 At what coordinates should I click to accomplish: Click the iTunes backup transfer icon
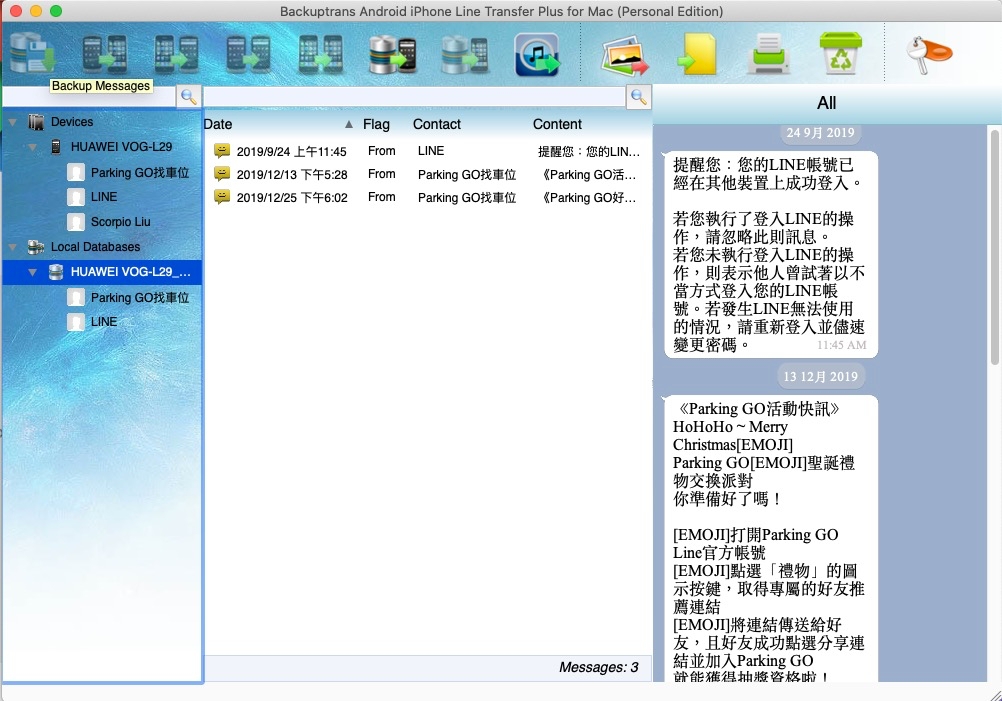click(x=537, y=55)
